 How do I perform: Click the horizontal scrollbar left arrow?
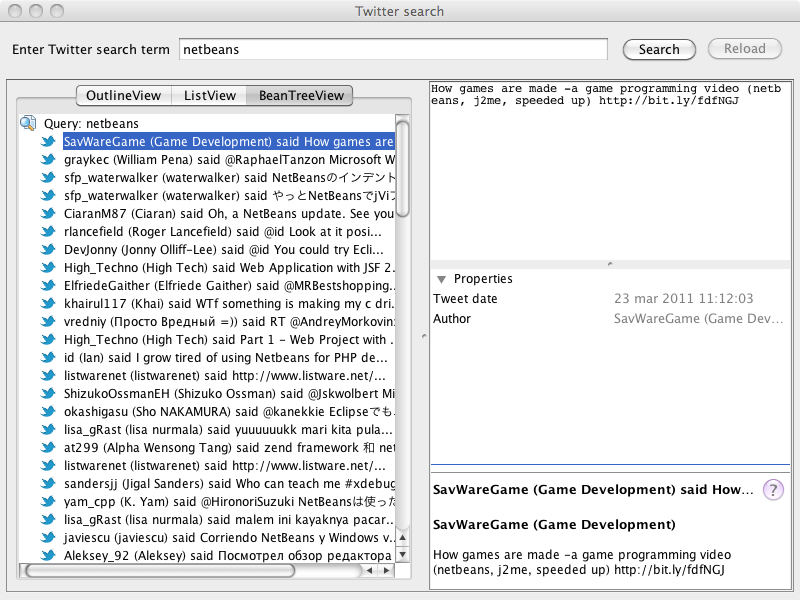pyautogui.click(x=369, y=570)
